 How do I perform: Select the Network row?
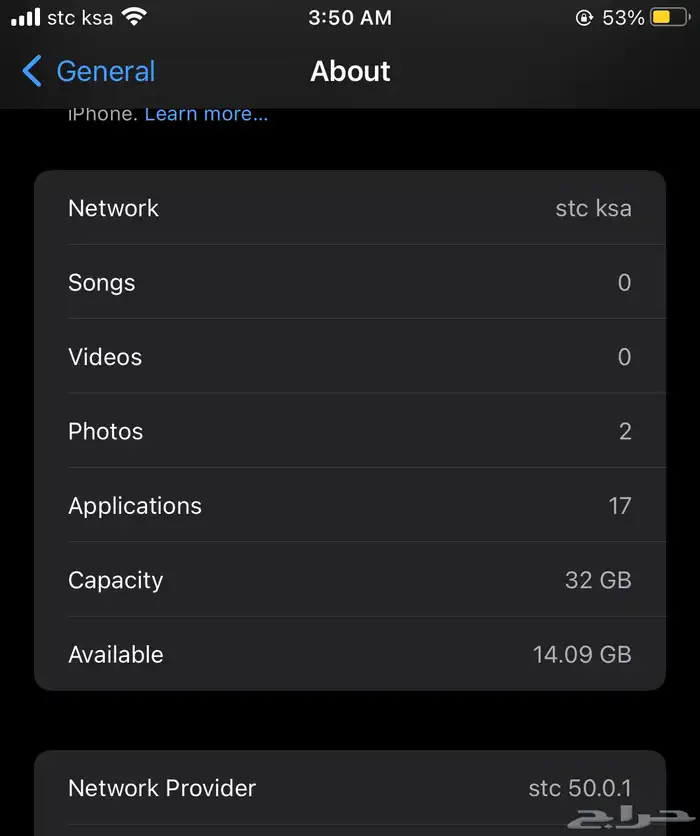[x=350, y=208]
